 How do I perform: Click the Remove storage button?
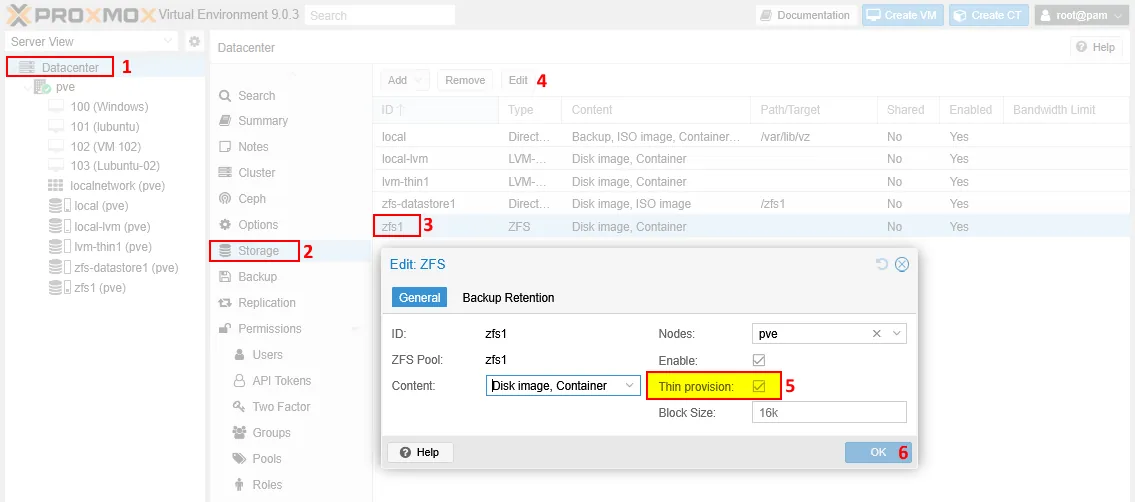[x=465, y=80]
